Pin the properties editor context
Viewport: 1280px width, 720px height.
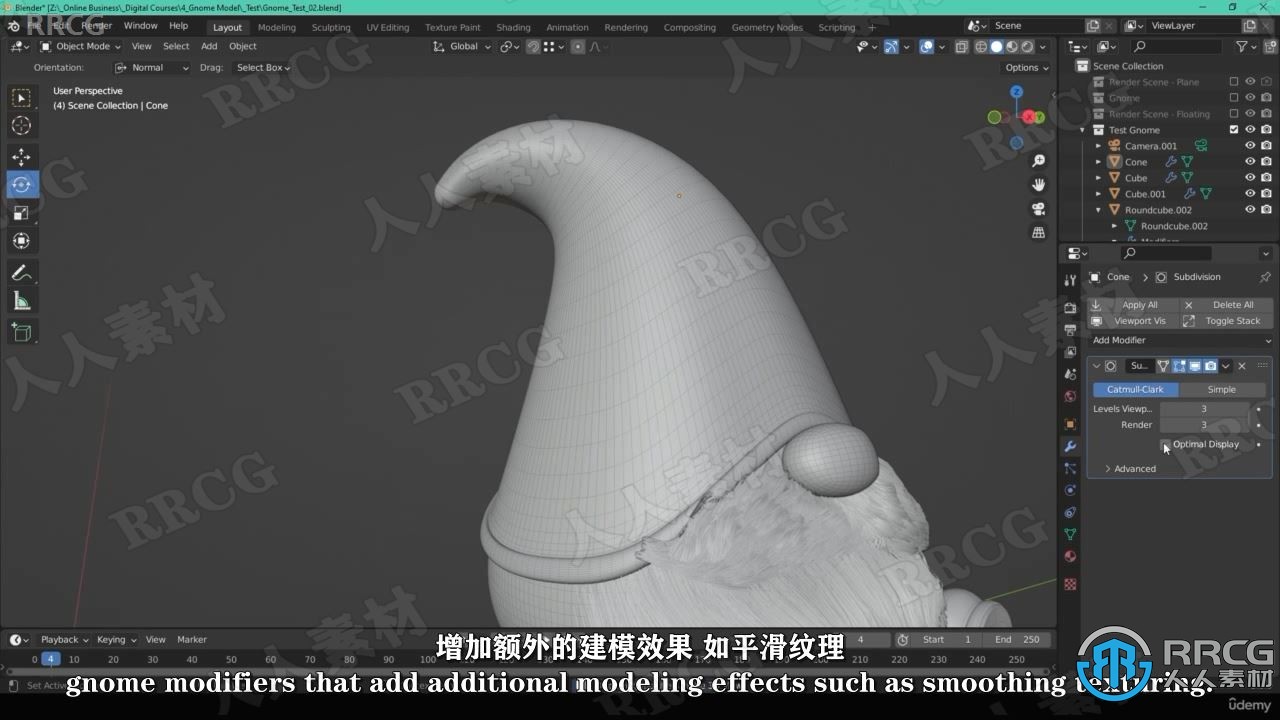click(1265, 277)
